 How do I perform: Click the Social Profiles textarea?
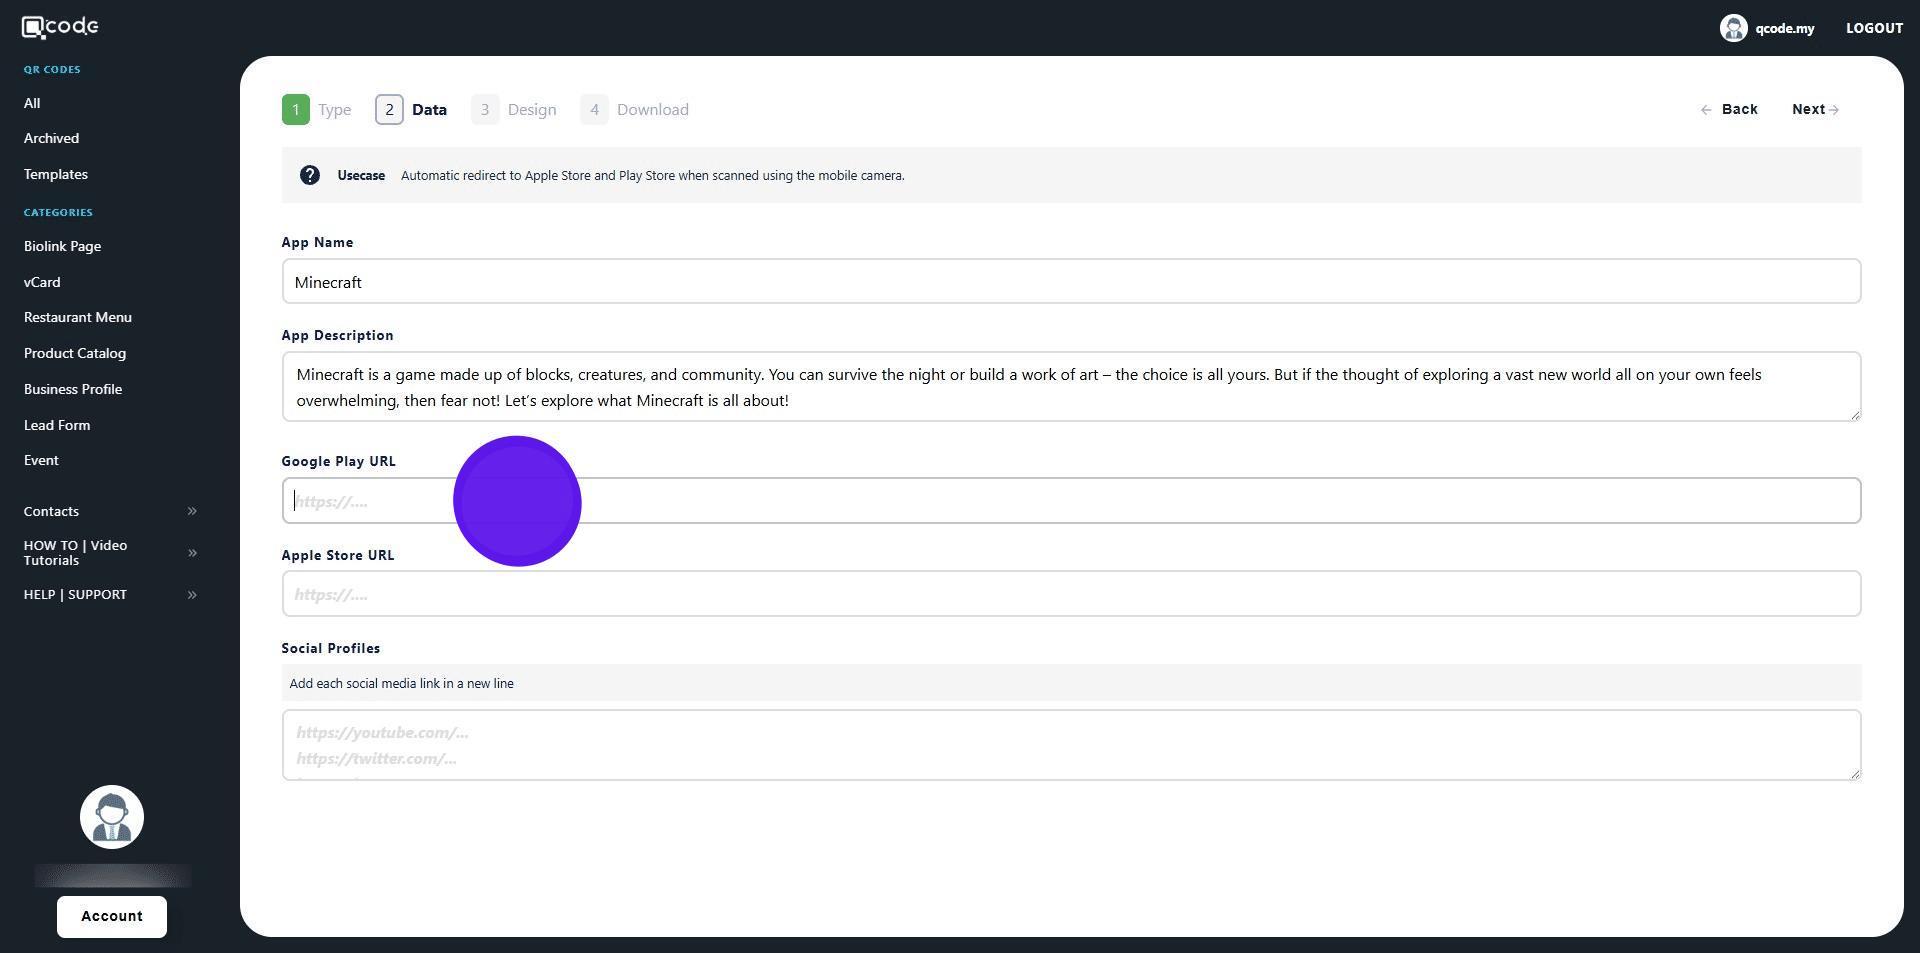[x=1071, y=745]
